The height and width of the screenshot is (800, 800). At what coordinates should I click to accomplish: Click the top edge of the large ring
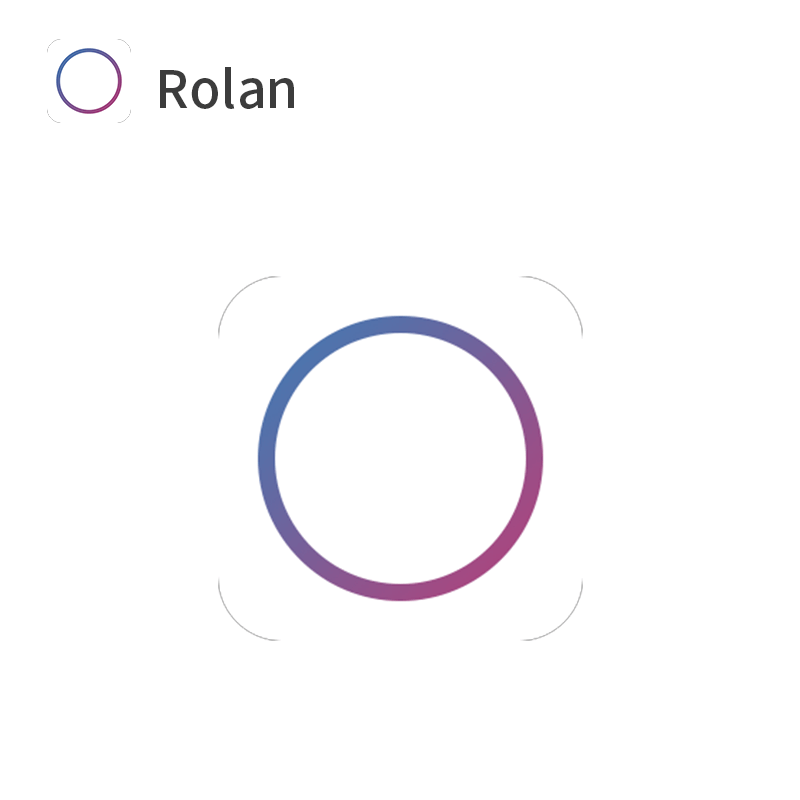pos(400,325)
